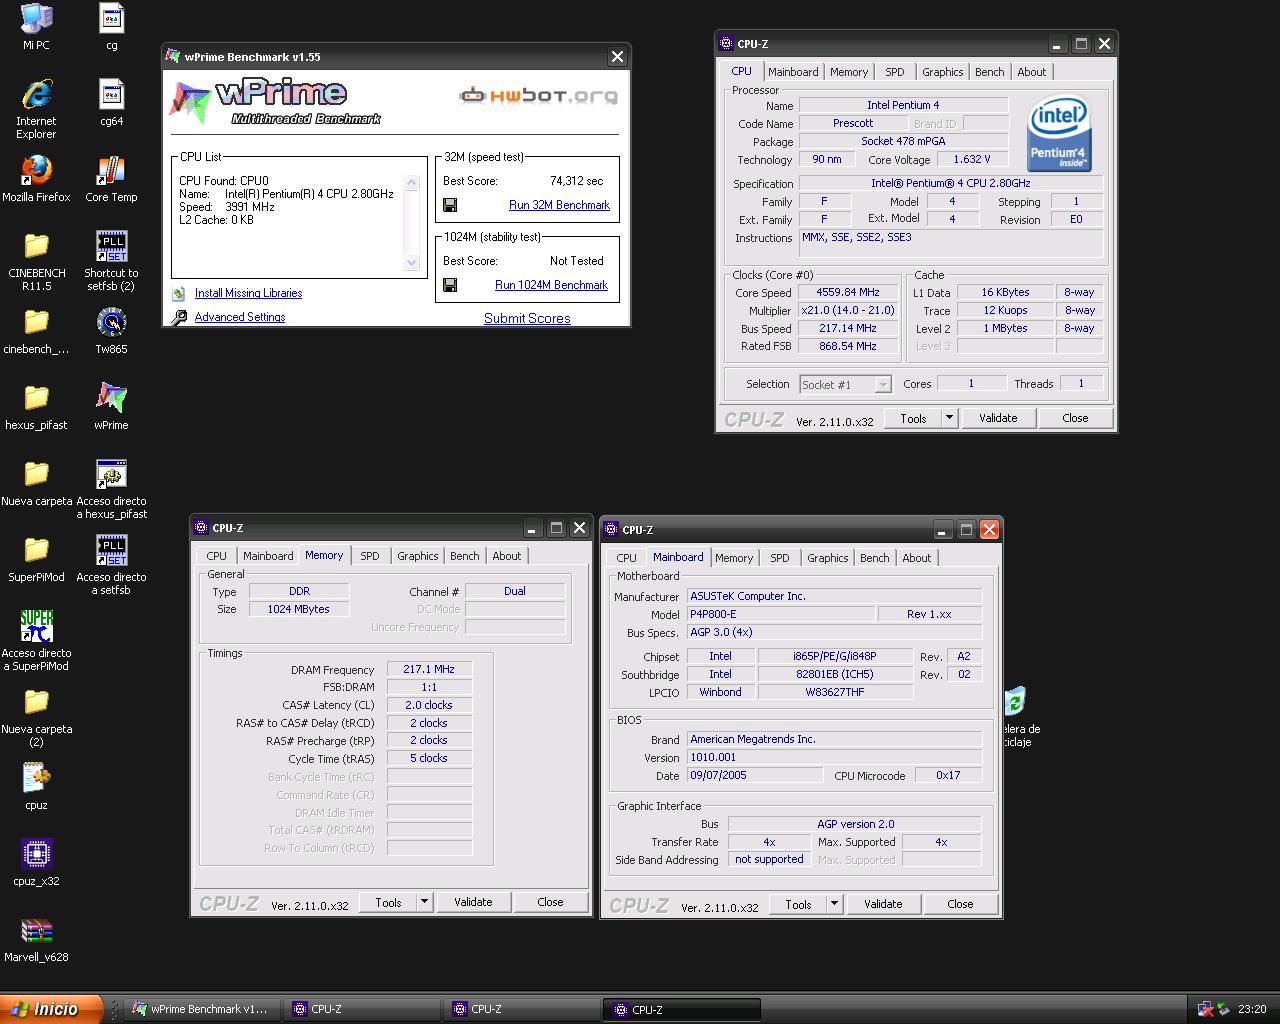1280x1024 pixels.
Task: Open the Processor Selection Socket #1 dropdown
Action: click(x=845, y=384)
